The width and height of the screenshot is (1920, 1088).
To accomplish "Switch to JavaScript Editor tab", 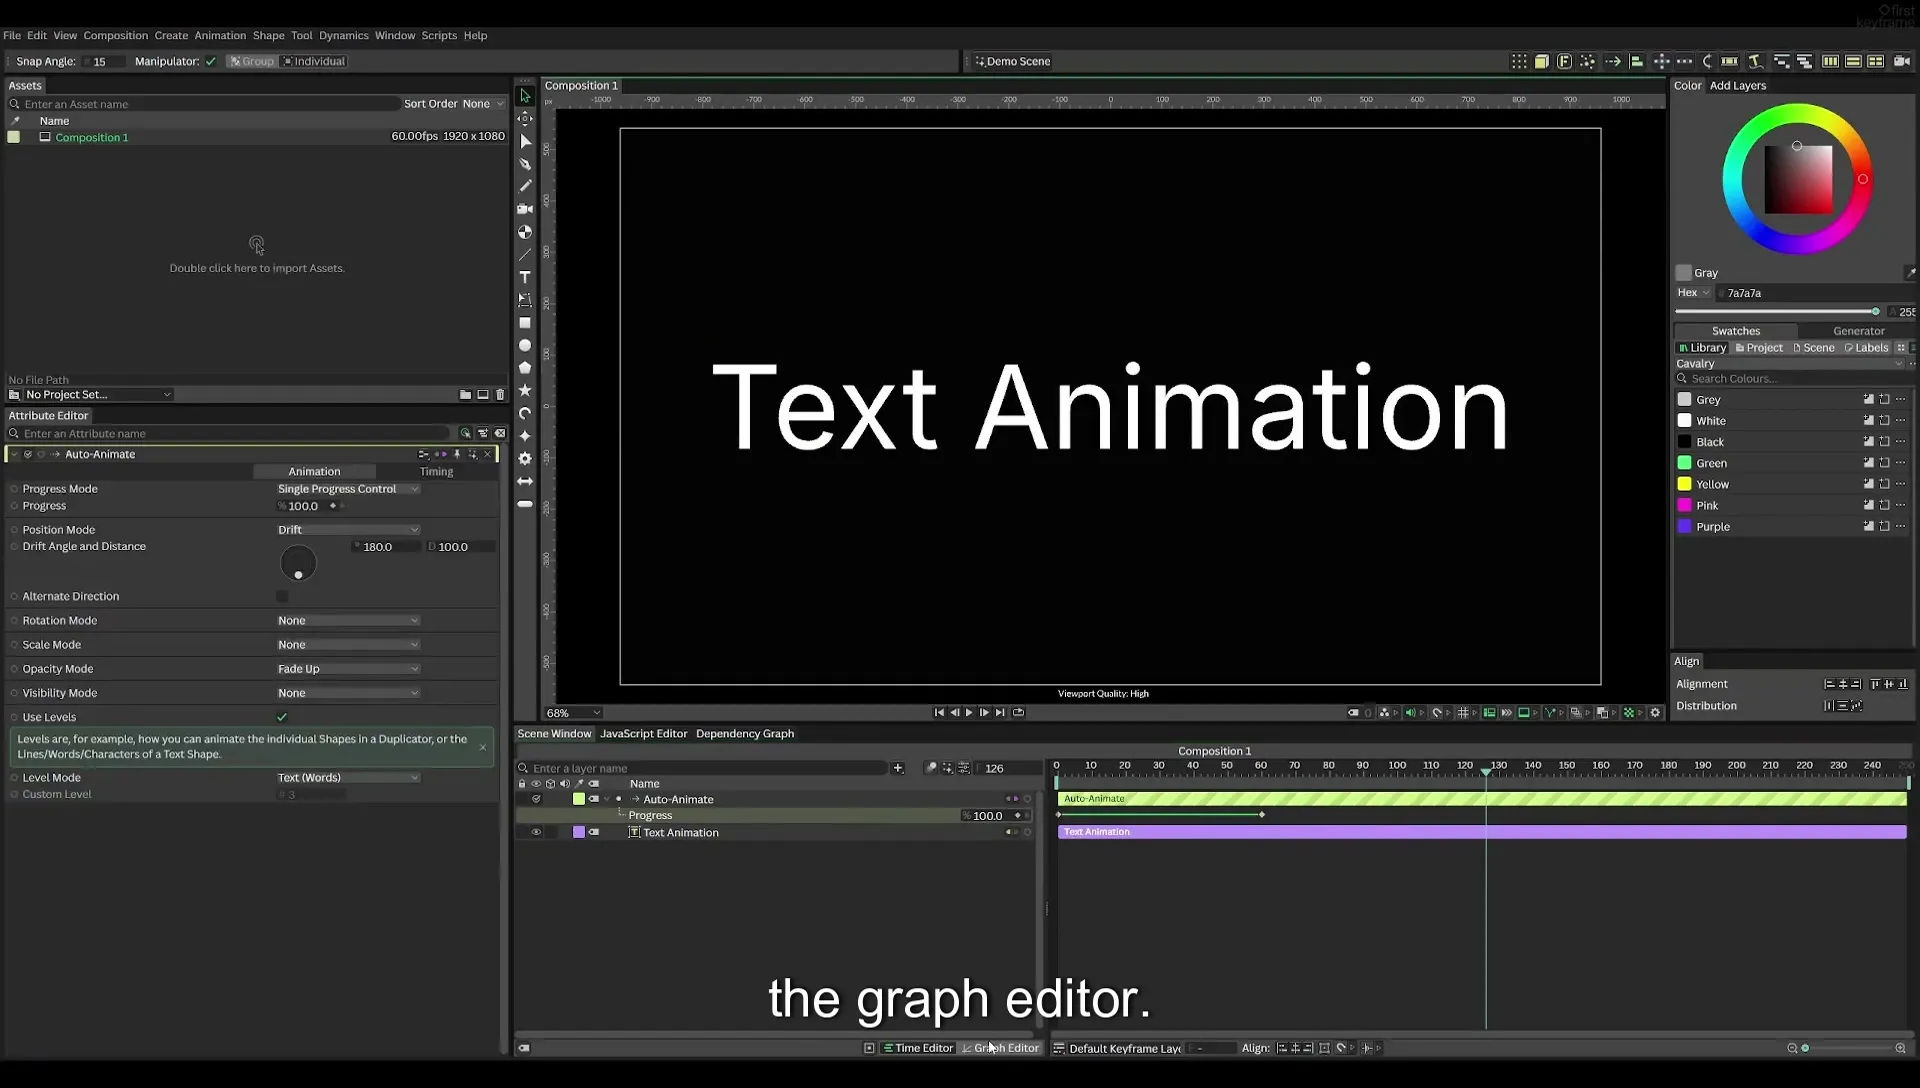I will click(x=643, y=734).
